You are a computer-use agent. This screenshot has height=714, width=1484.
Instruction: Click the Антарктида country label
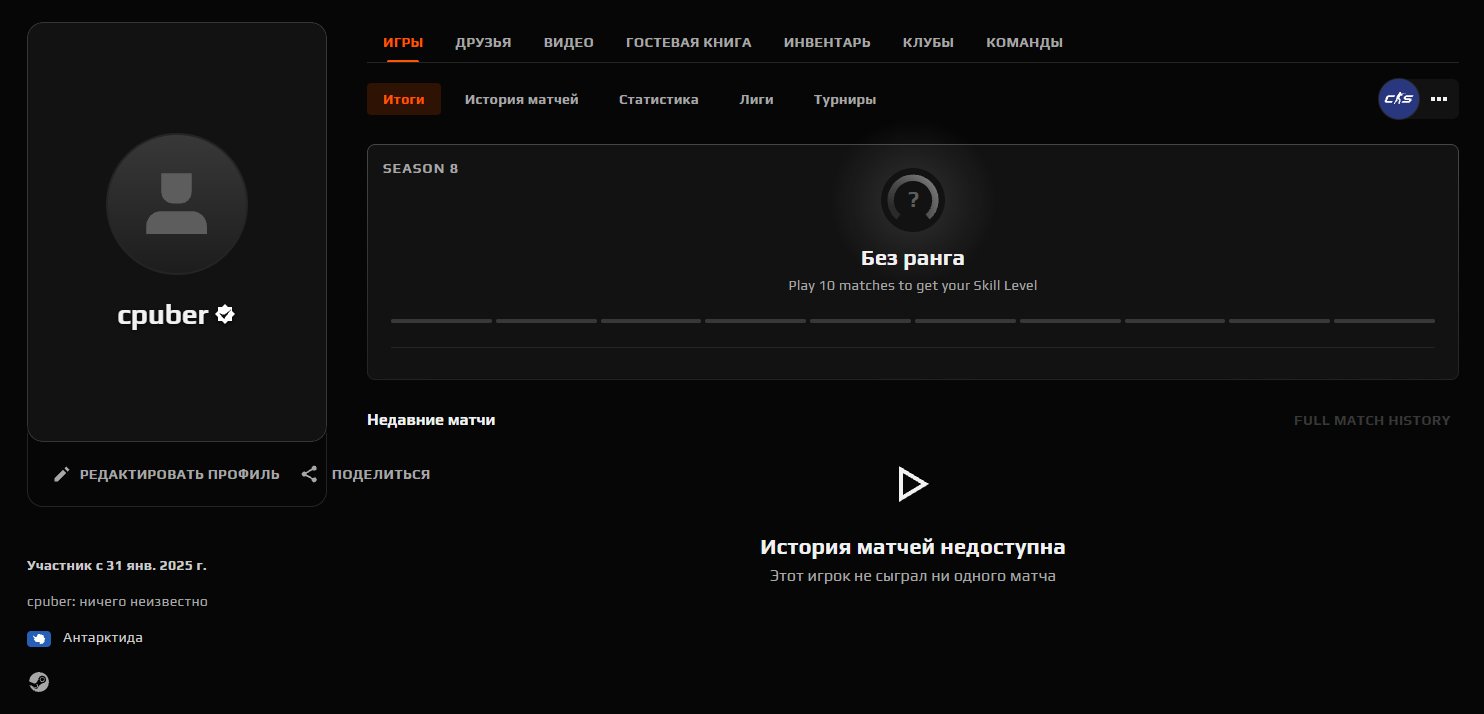(103, 638)
